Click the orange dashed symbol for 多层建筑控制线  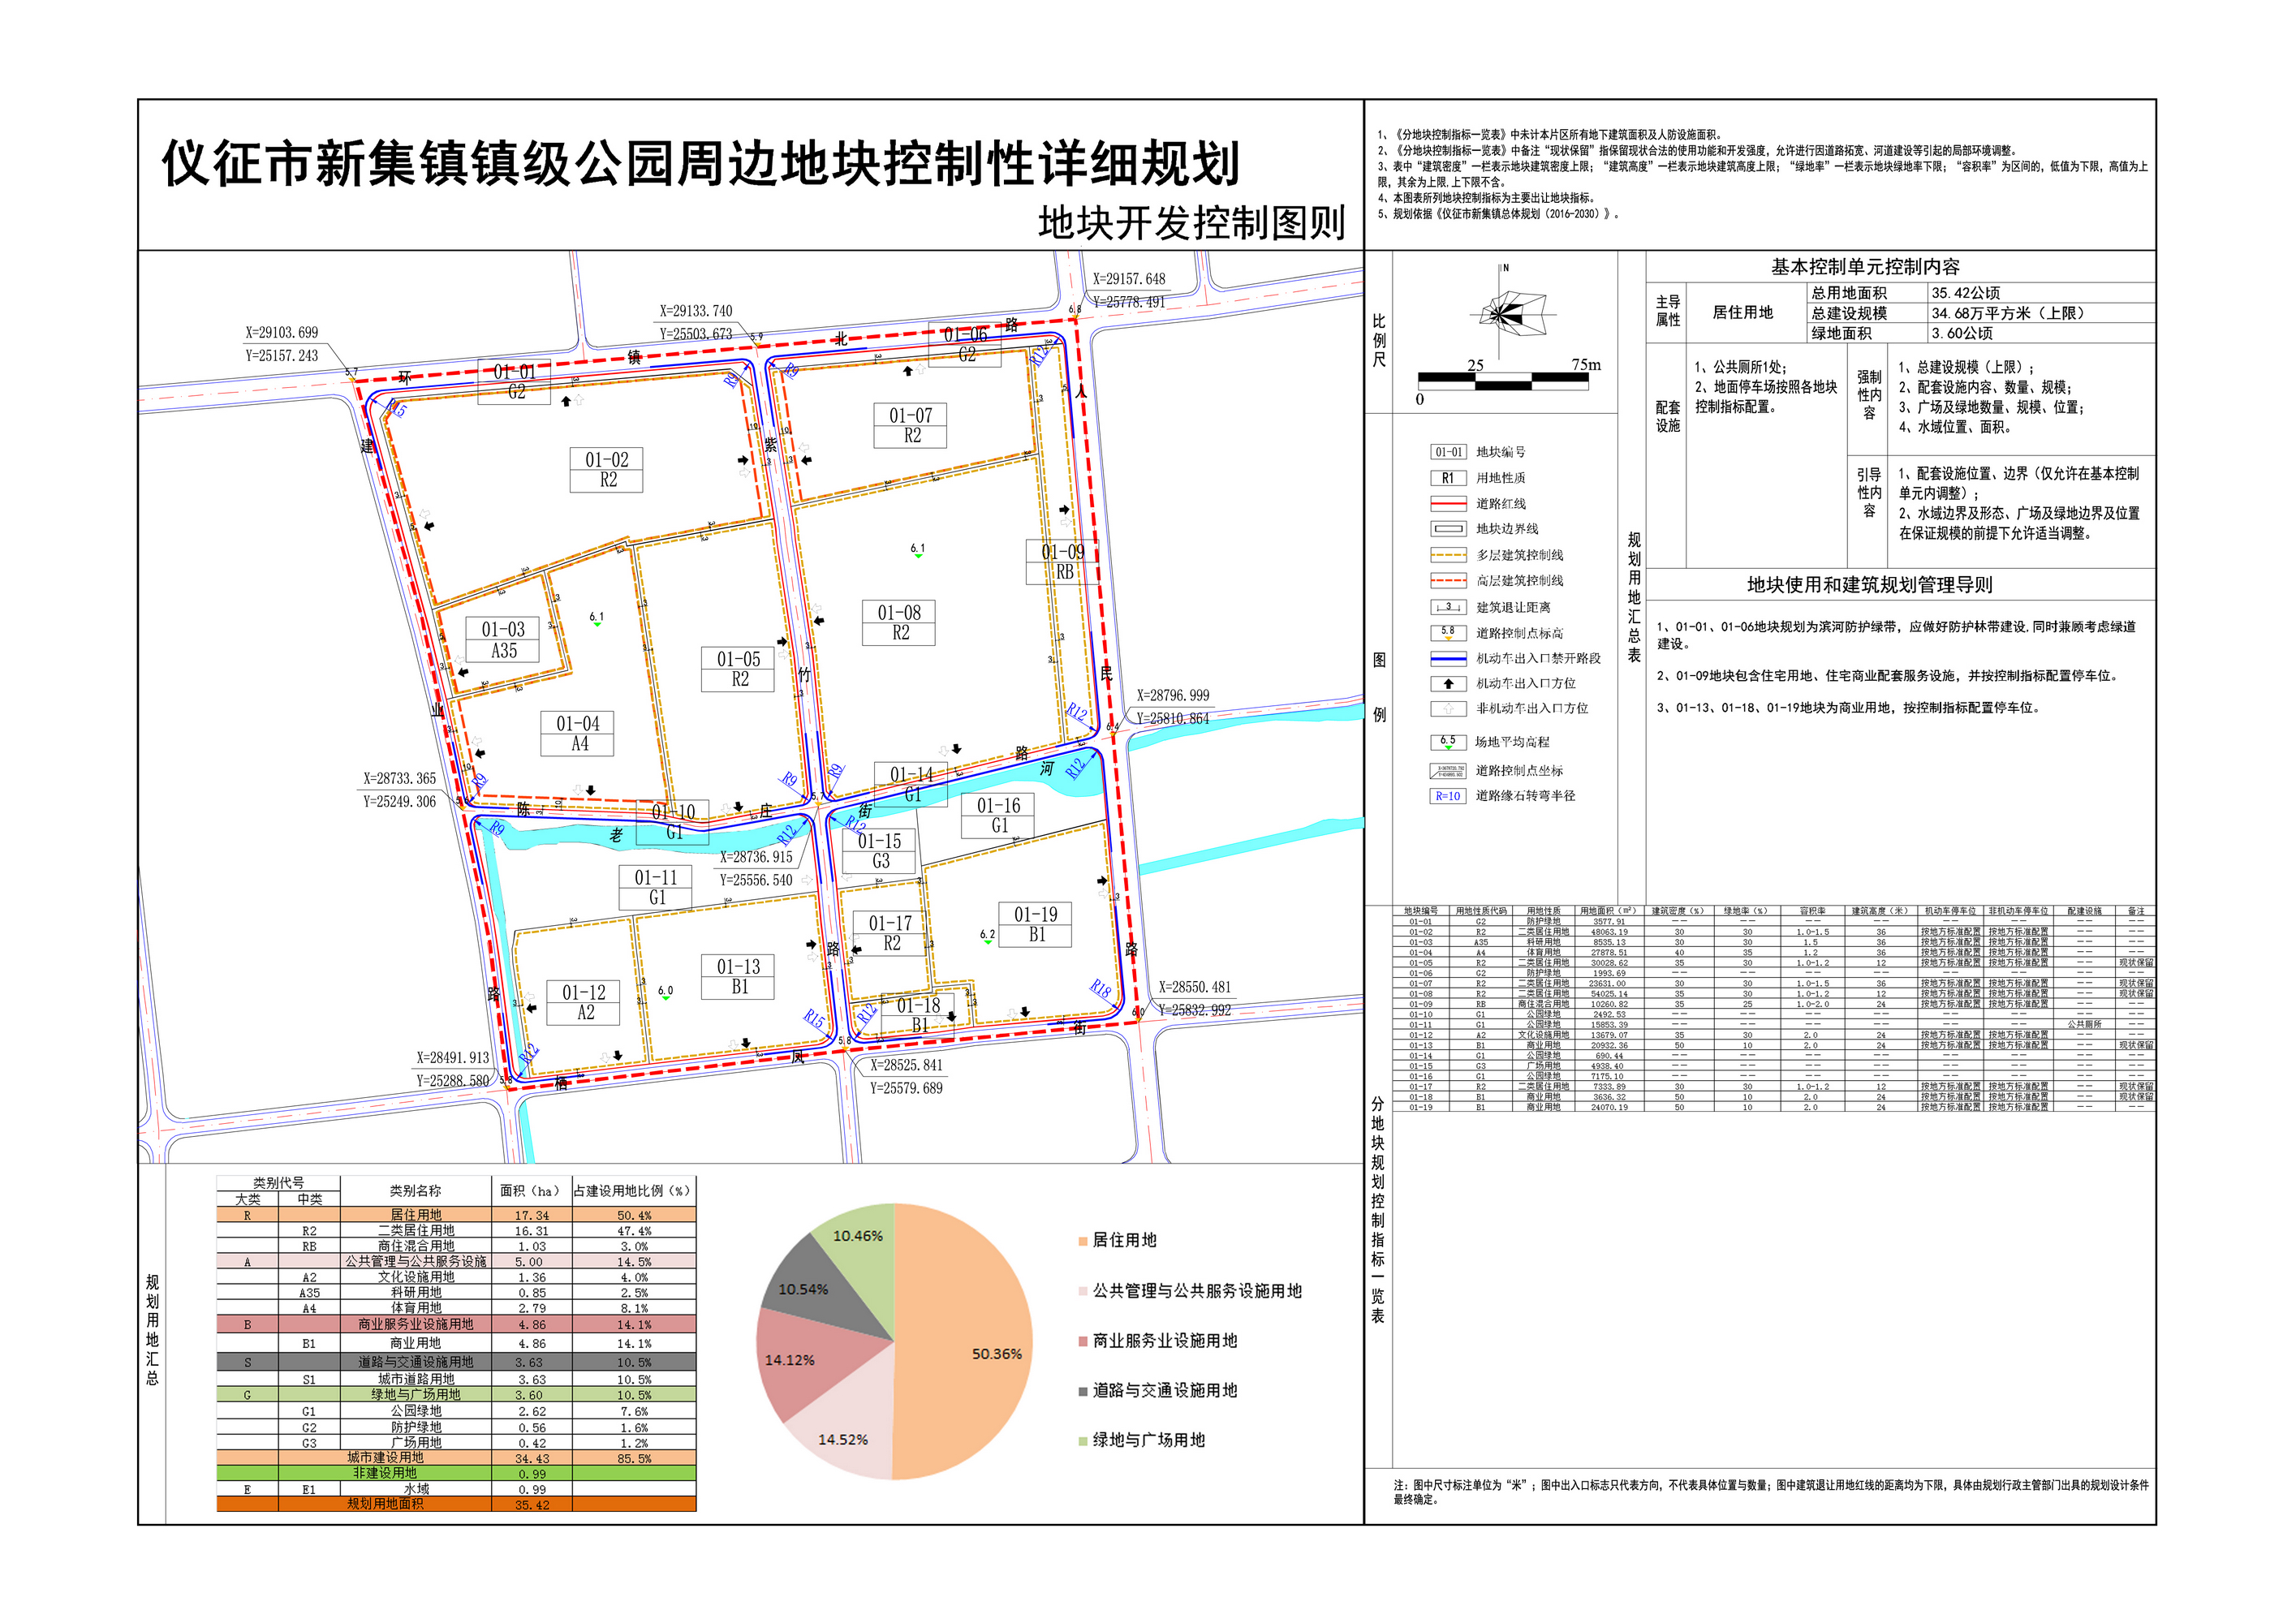tap(1448, 555)
